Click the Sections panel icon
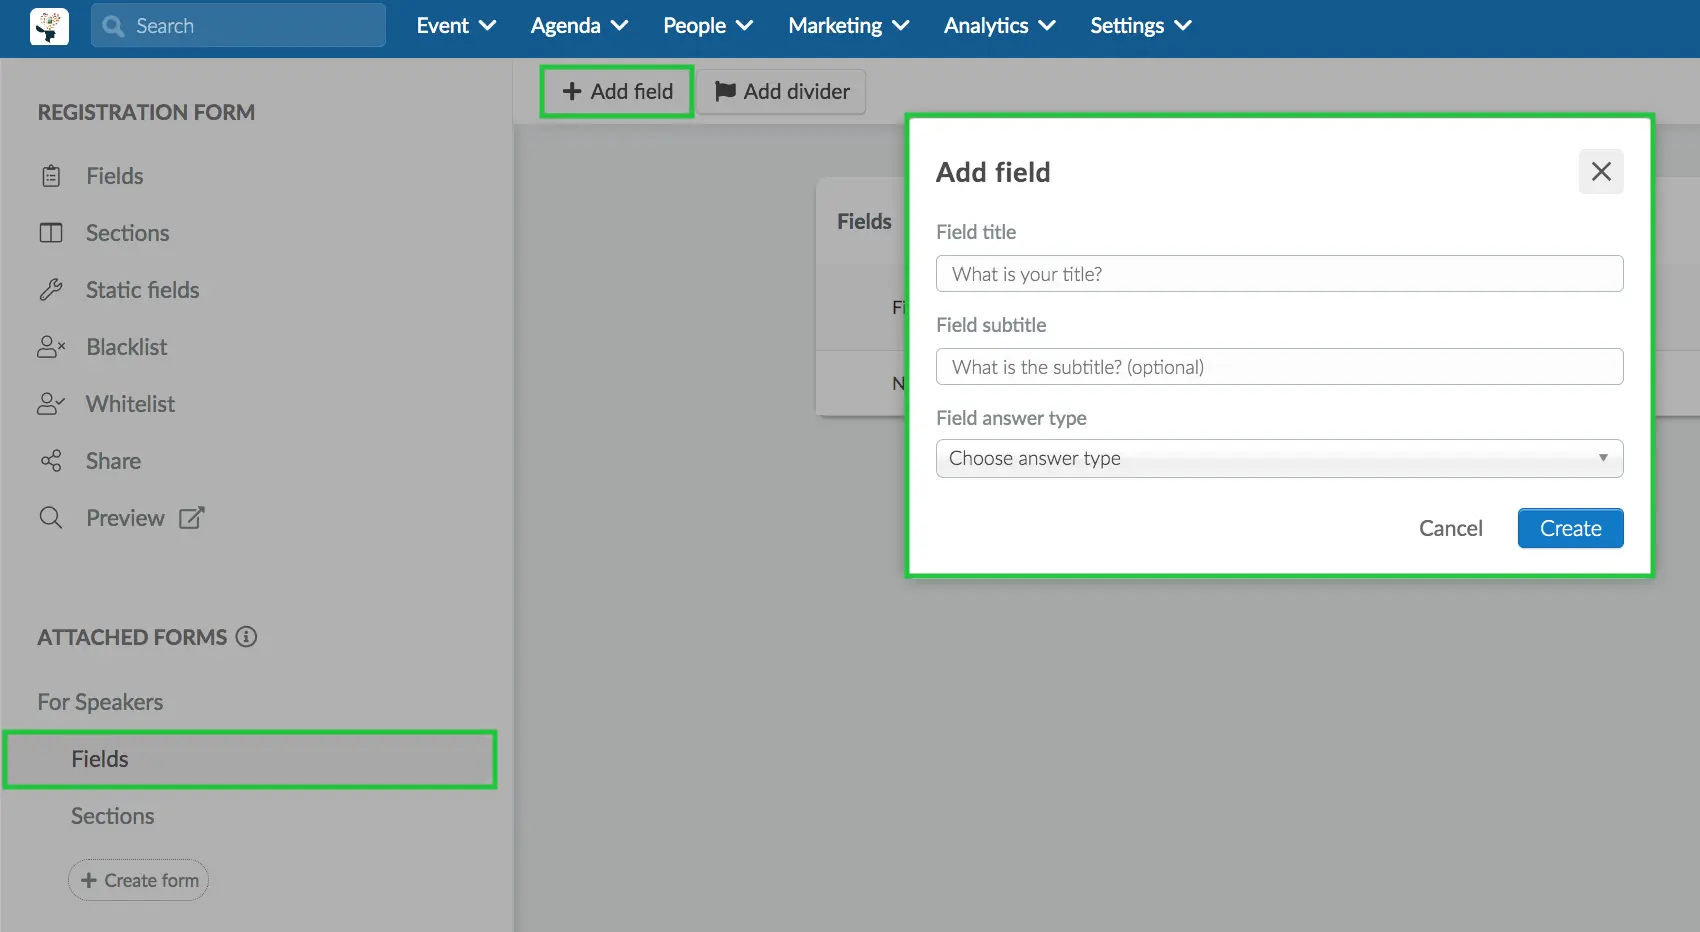 tap(50, 232)
